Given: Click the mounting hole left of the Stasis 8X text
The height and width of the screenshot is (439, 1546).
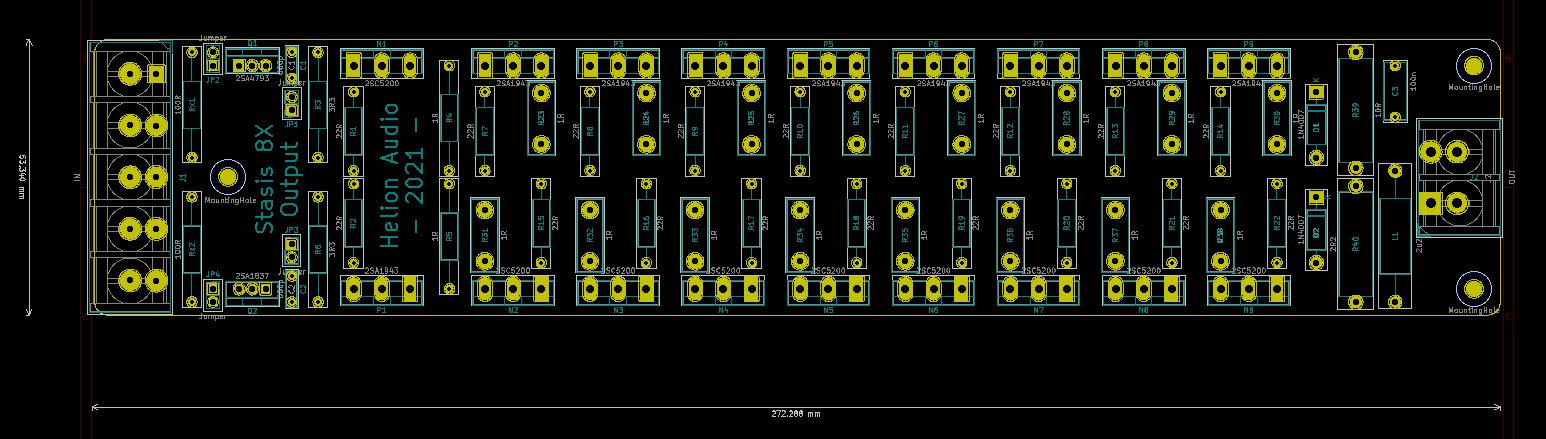Looking at the screenshot, I should (227, 178).
